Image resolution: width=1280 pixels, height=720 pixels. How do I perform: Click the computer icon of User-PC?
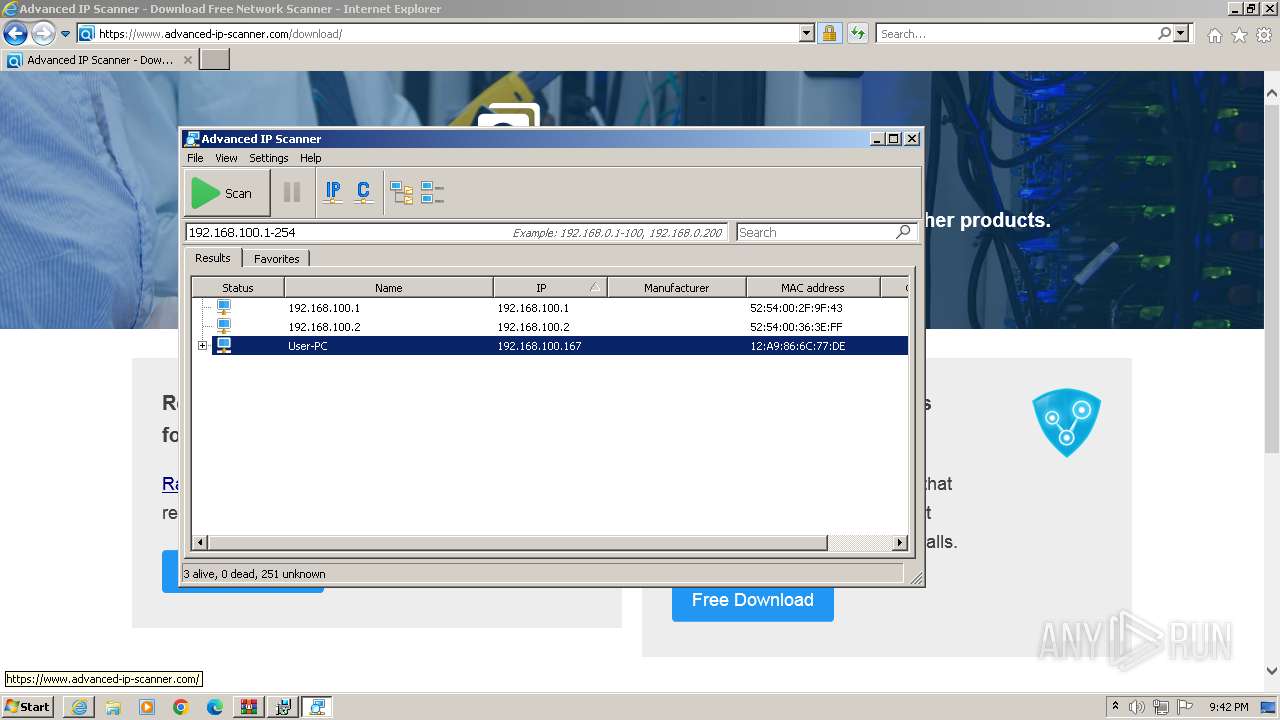click(224, 346)
